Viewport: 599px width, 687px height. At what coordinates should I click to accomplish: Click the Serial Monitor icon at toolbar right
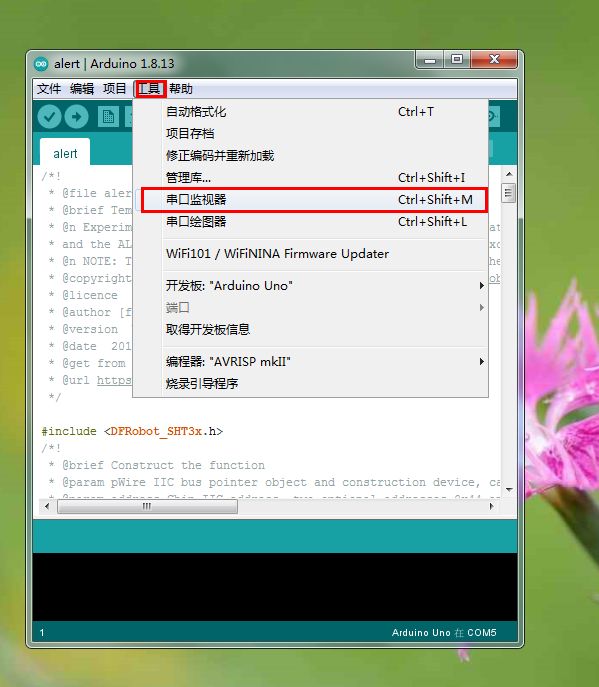[x=494, y=116]
